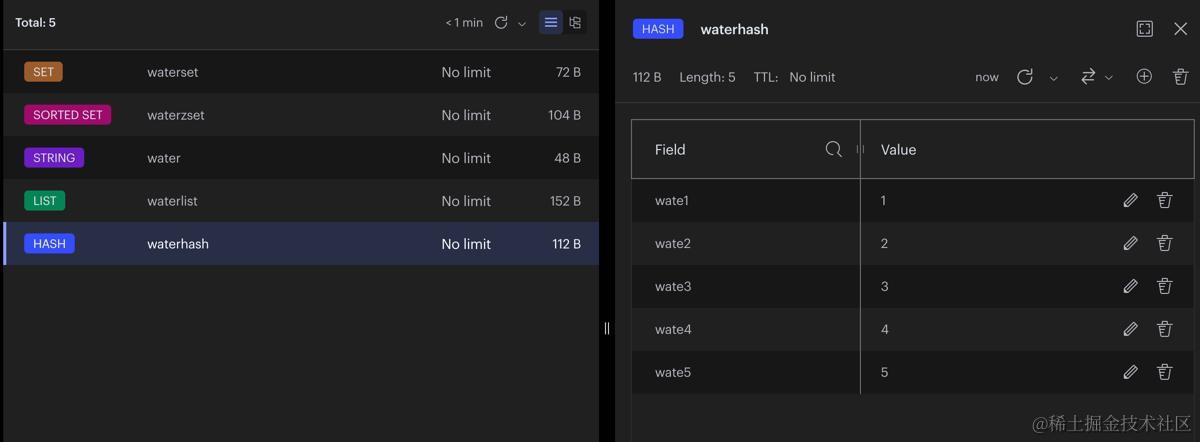1200x442 pixels.
Task: Click the TTL No limit value
Action: pos(812,77)
